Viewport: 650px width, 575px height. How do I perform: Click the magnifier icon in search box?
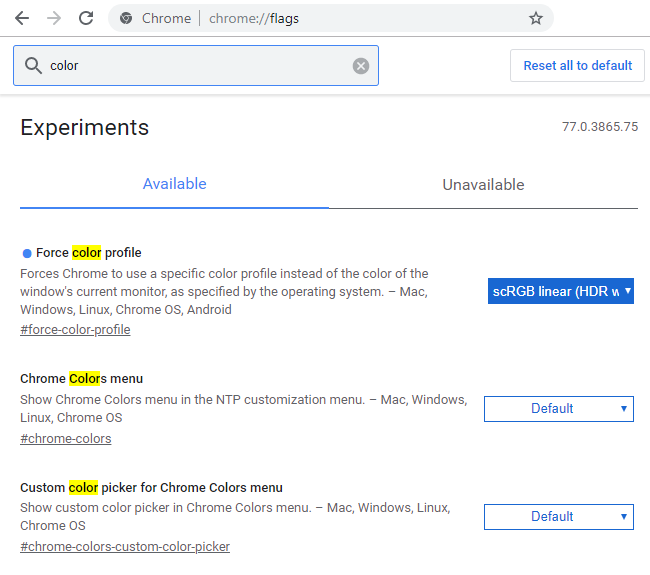pos(33,66)
